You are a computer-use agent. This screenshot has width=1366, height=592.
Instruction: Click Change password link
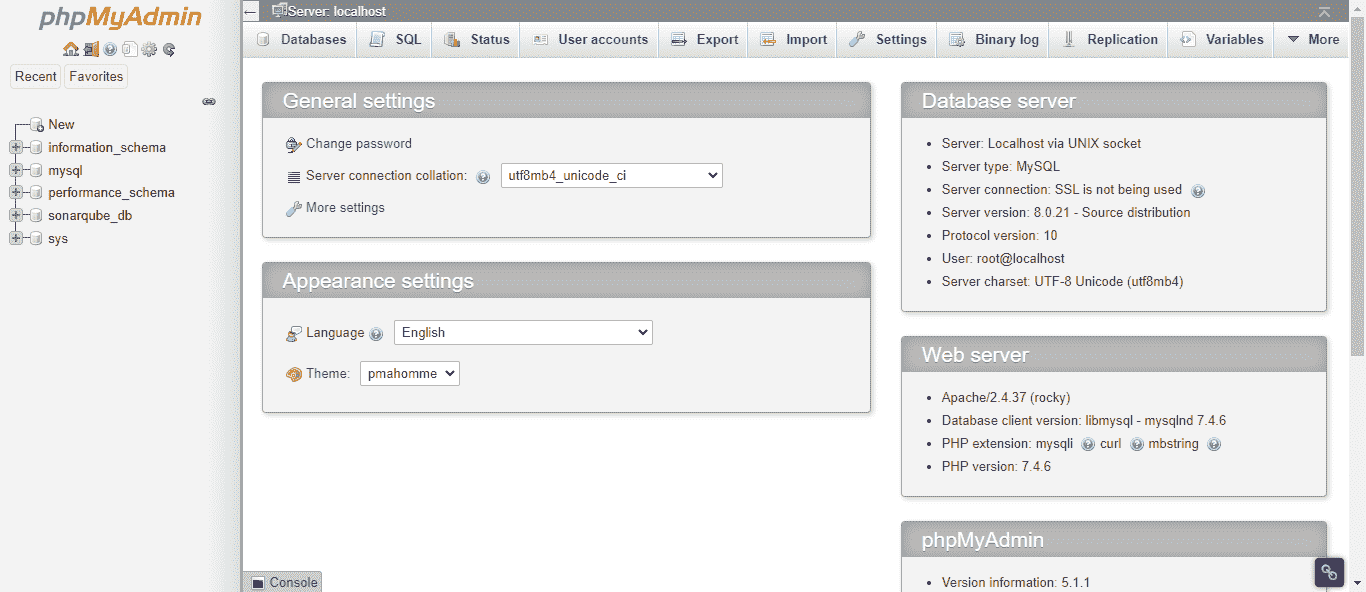tap(359, 144)
